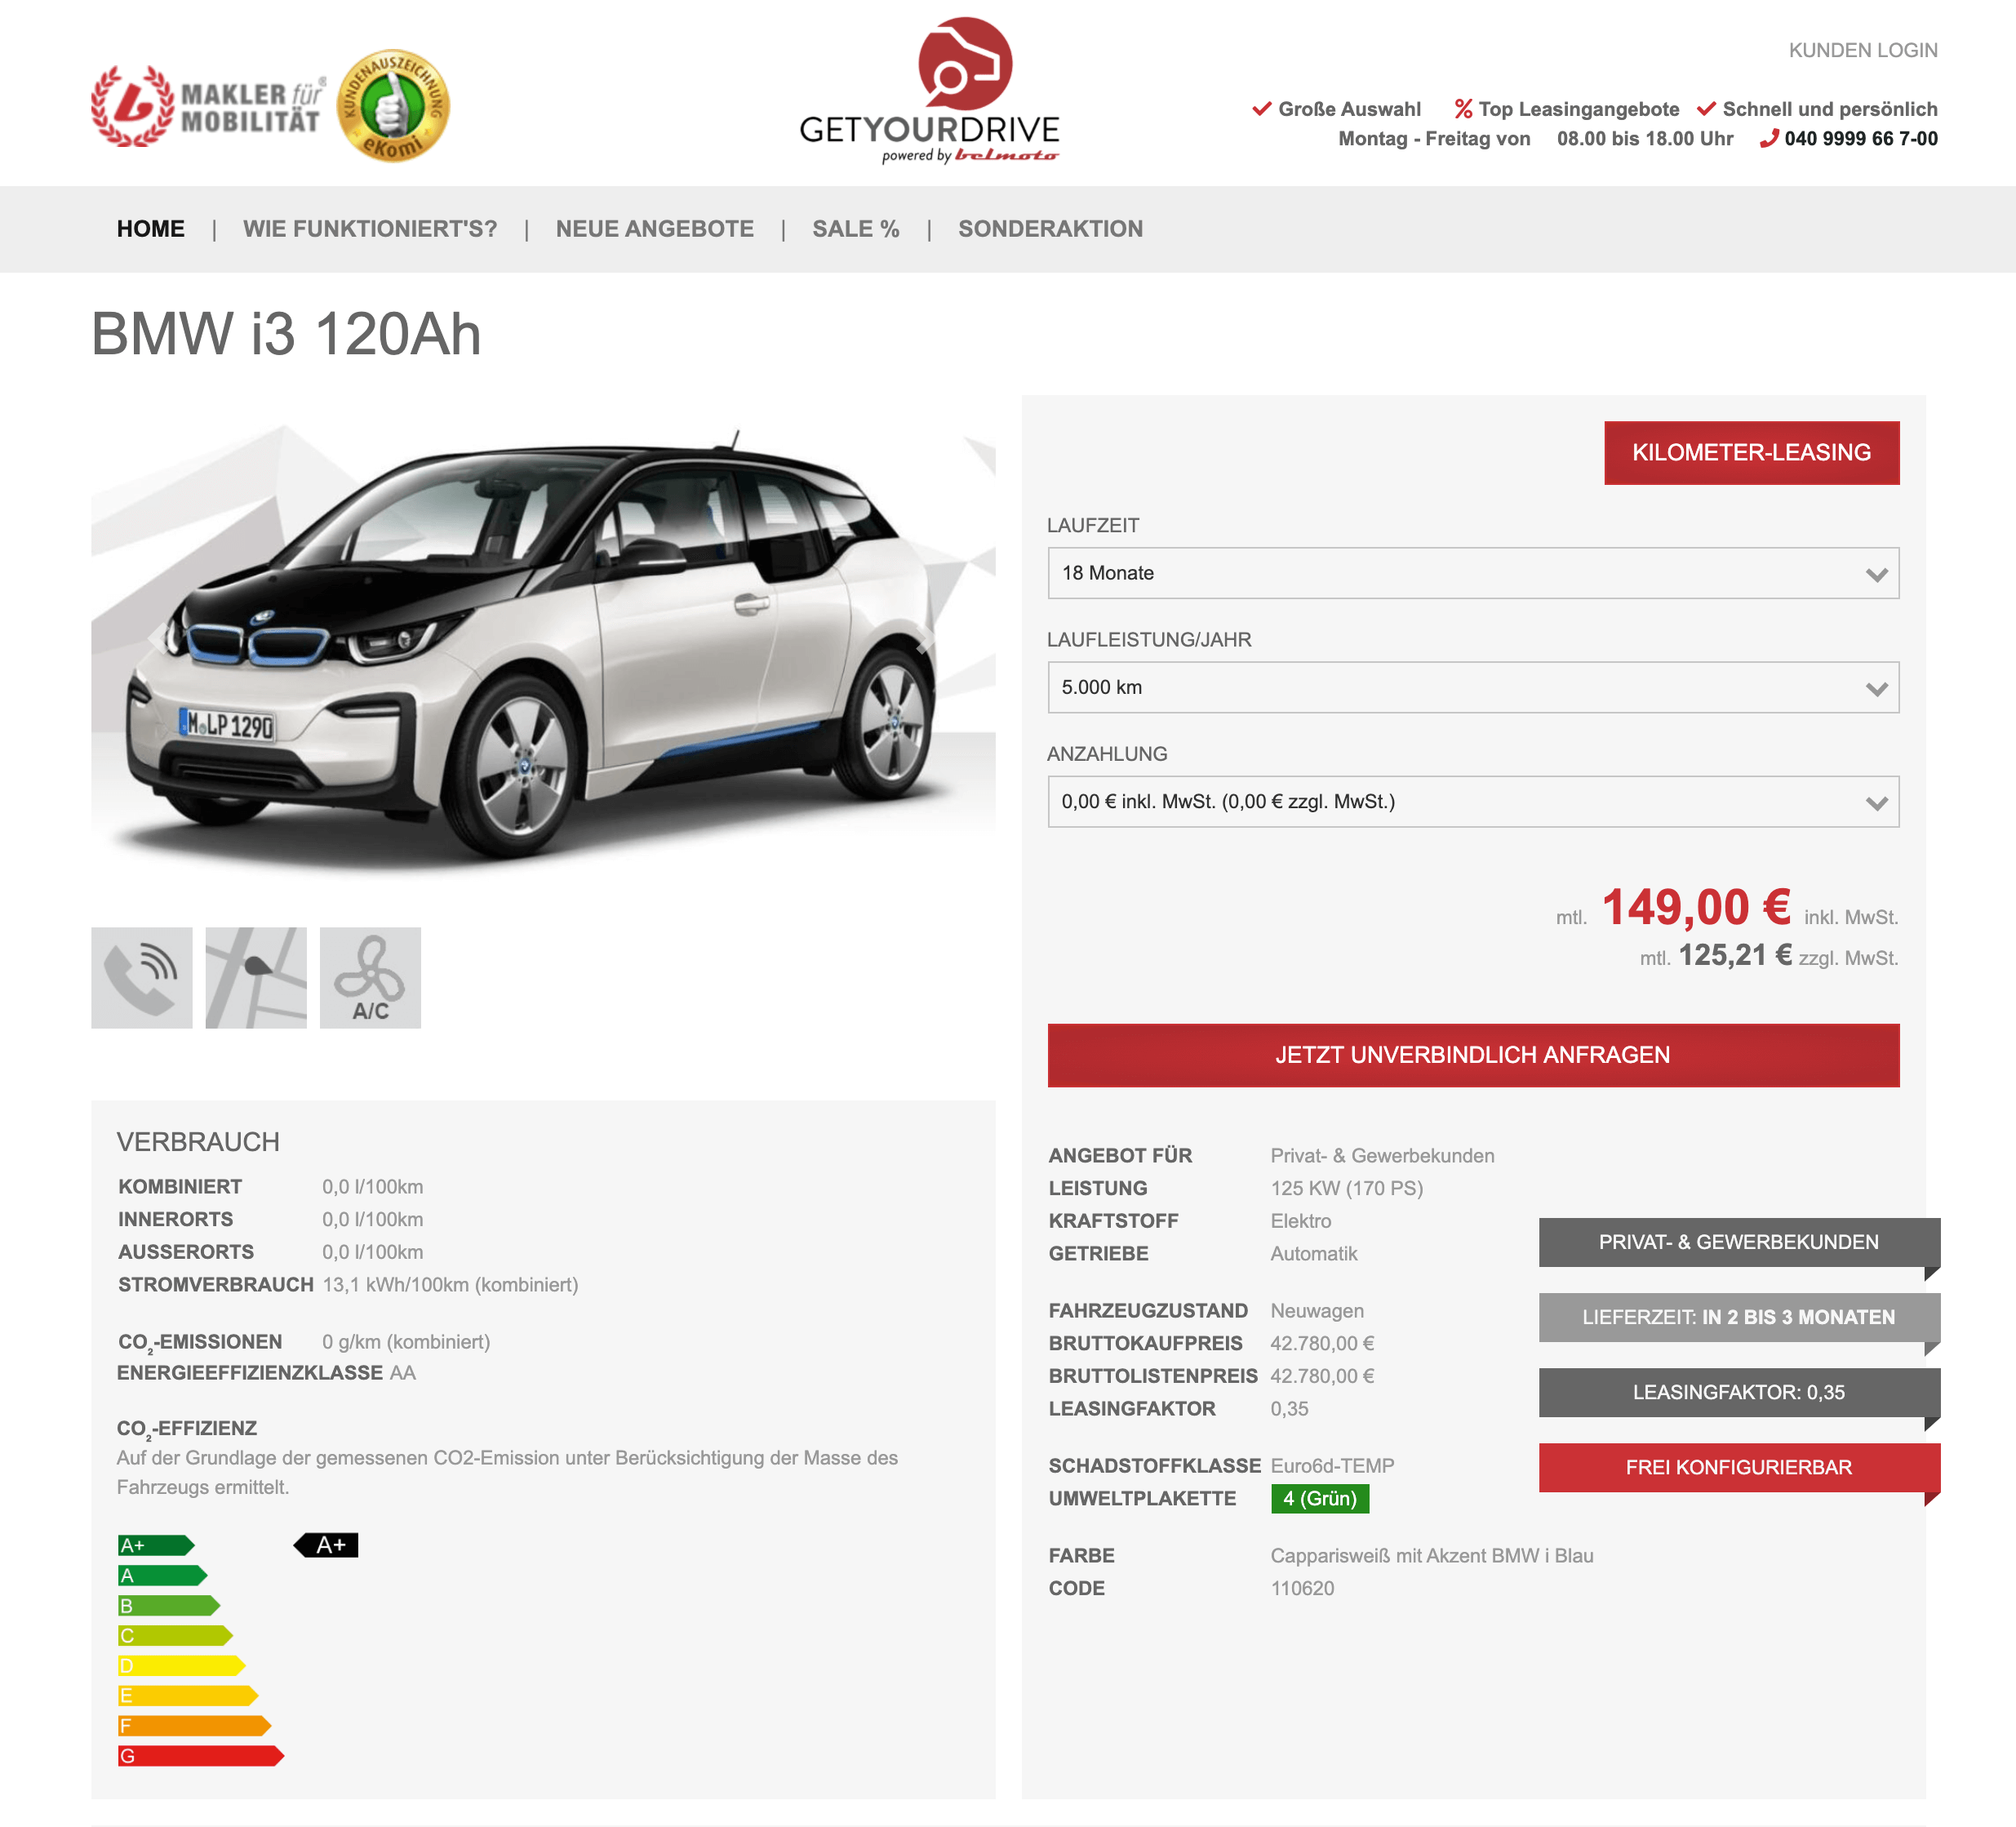Image resolution: width=2016 pixels, height=1827 pixels.
Task: Click the A/C air conditioning feature icon
Action: click(x=370, y=977)
